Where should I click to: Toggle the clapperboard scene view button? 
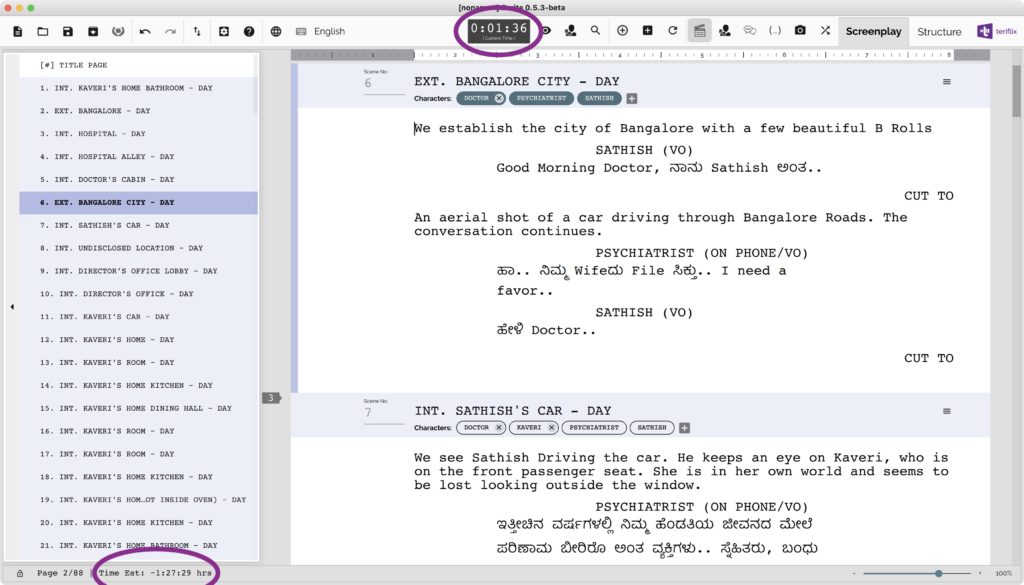(700, 31)
